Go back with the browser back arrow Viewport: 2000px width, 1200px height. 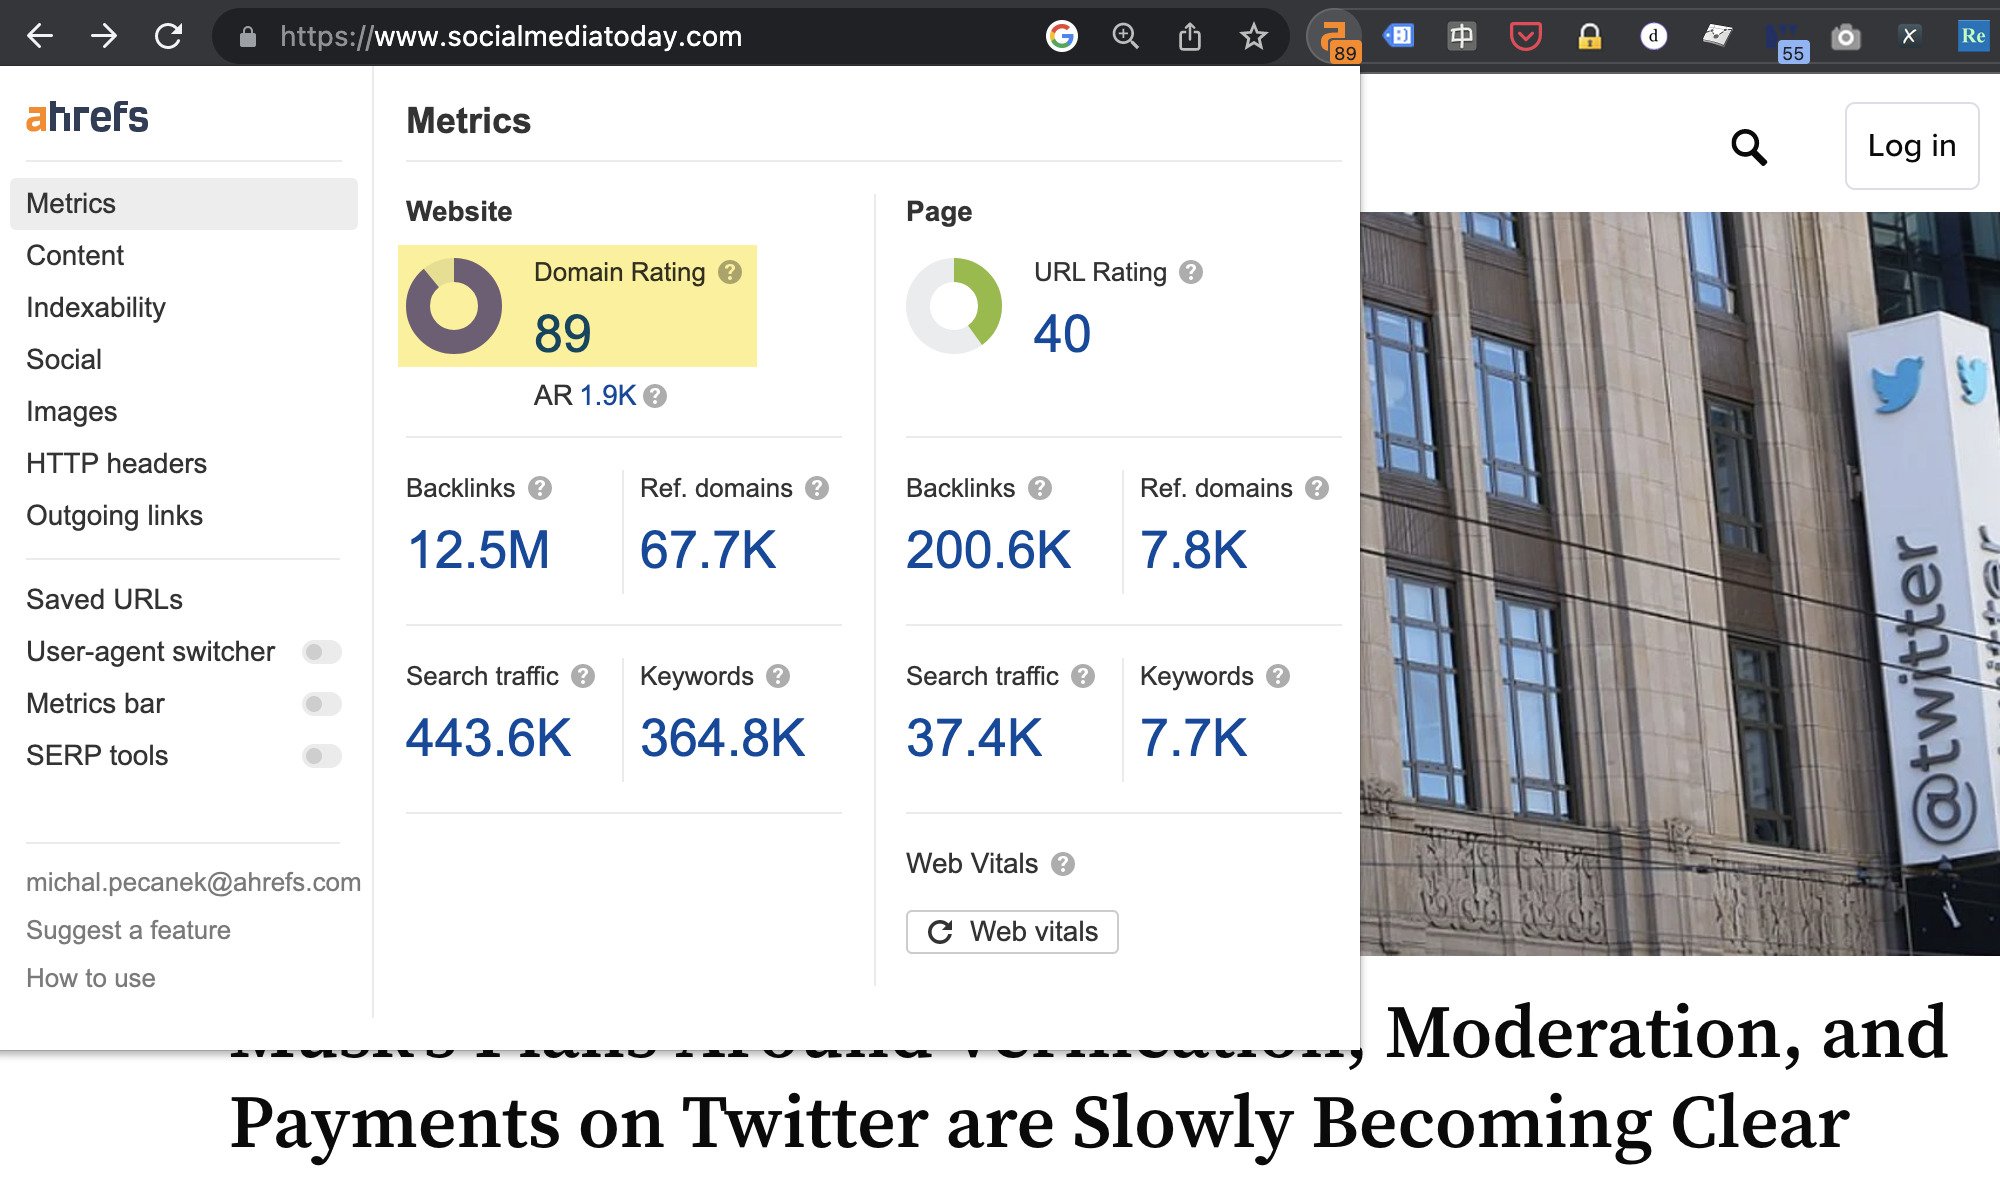(x=40, y=37)
